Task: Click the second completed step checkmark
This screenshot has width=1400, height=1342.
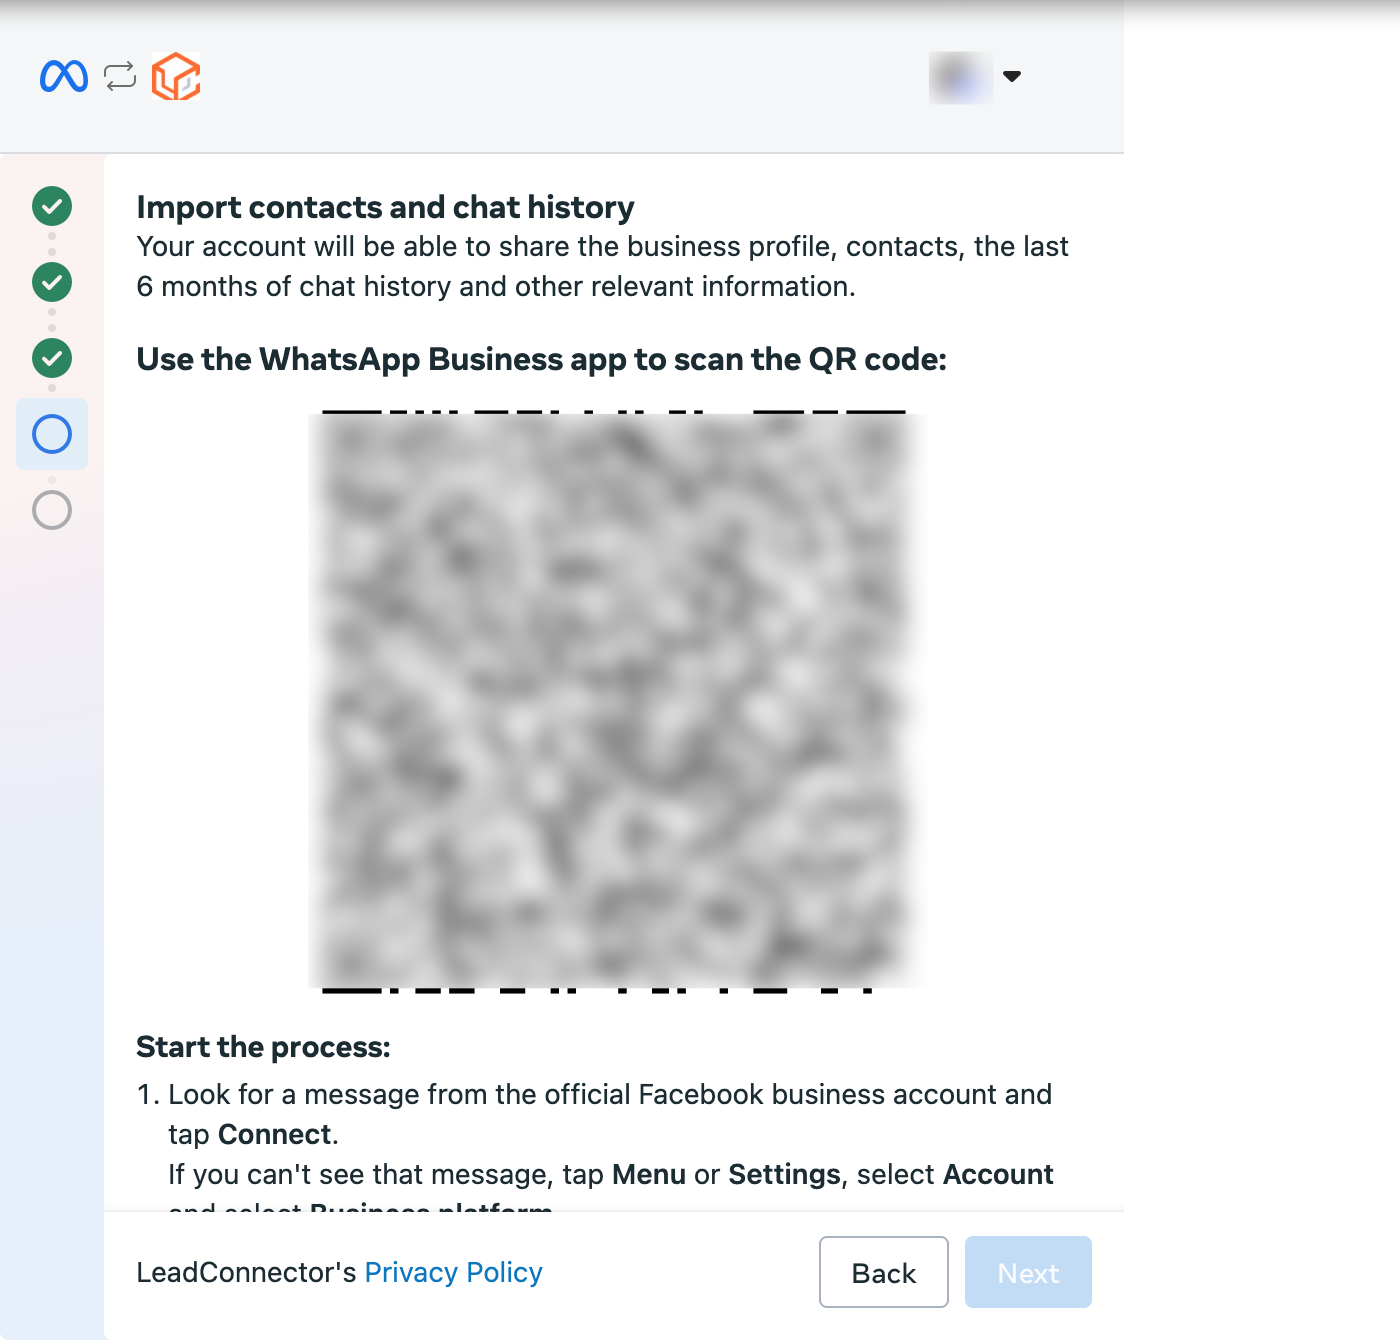Action: (x=52, y=282)
